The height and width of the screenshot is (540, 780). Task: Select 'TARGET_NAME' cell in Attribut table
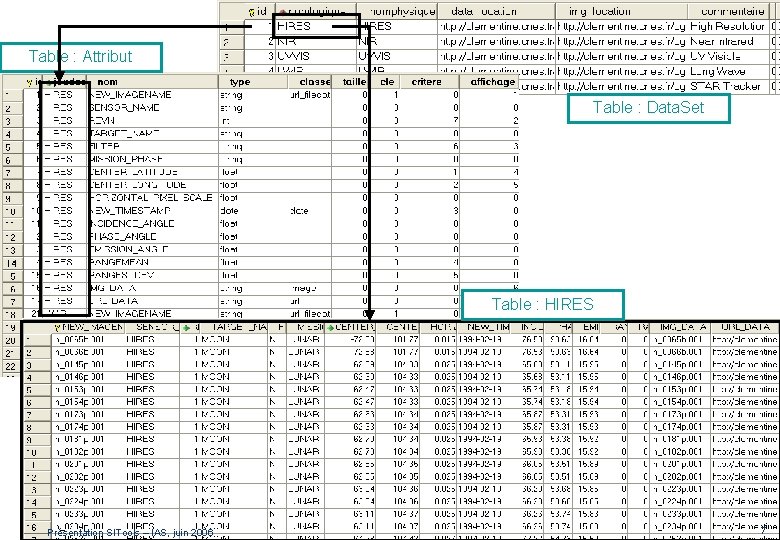click(x=153, y=133)
